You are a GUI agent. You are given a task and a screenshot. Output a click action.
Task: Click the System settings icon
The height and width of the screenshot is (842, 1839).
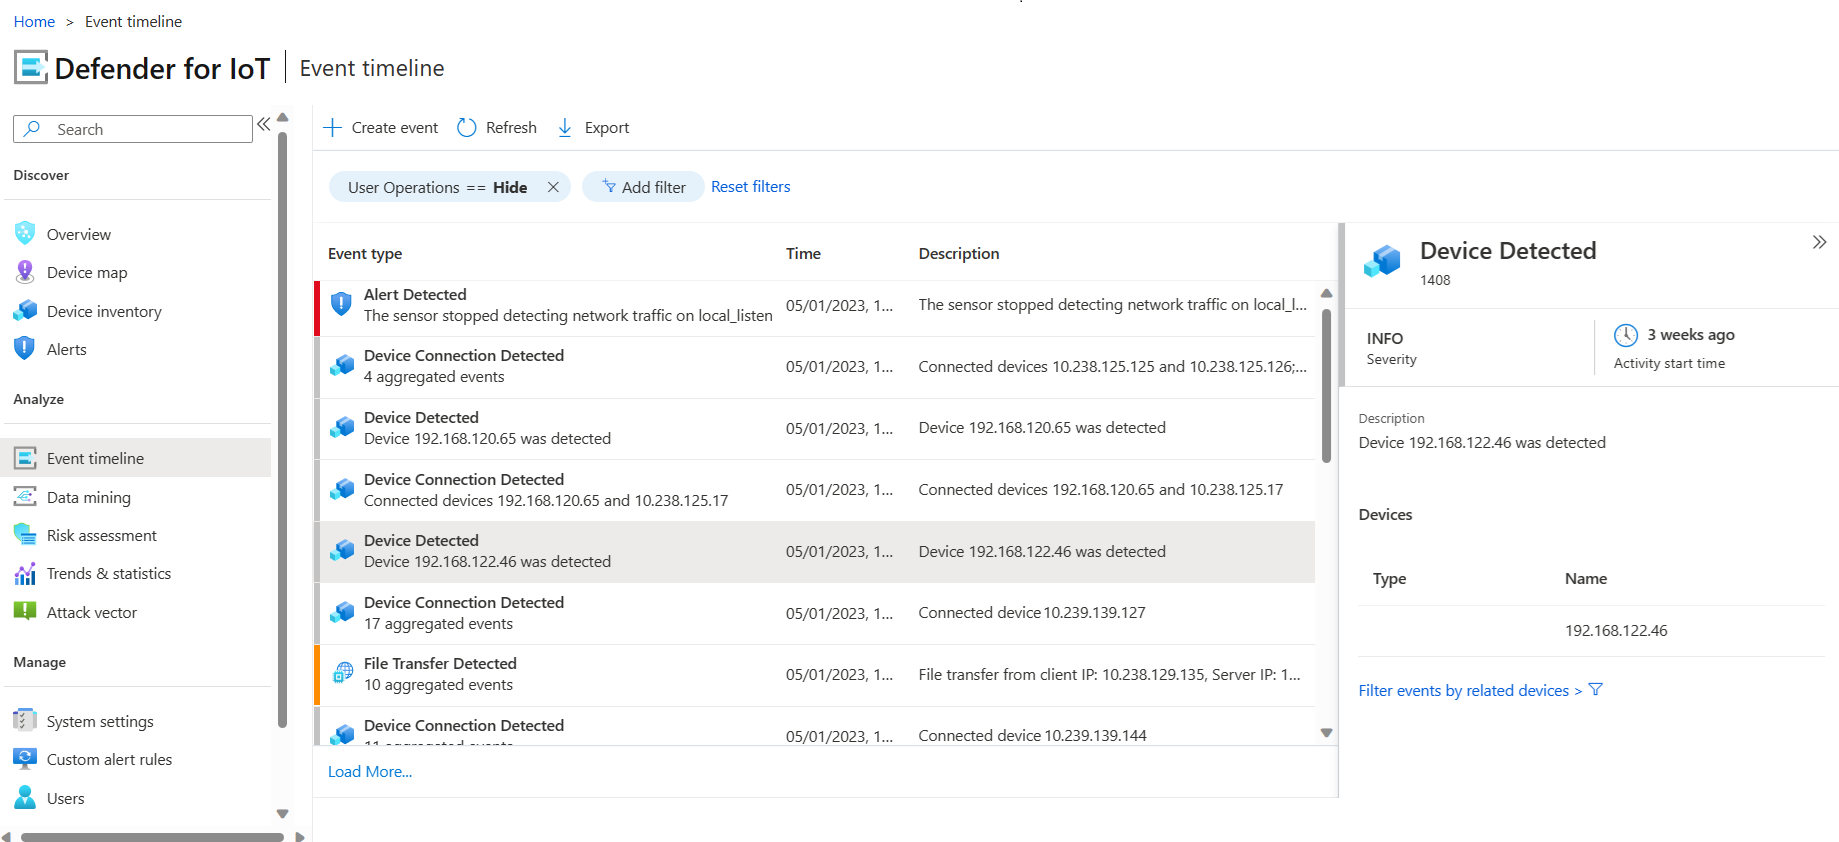coord(25,721)
